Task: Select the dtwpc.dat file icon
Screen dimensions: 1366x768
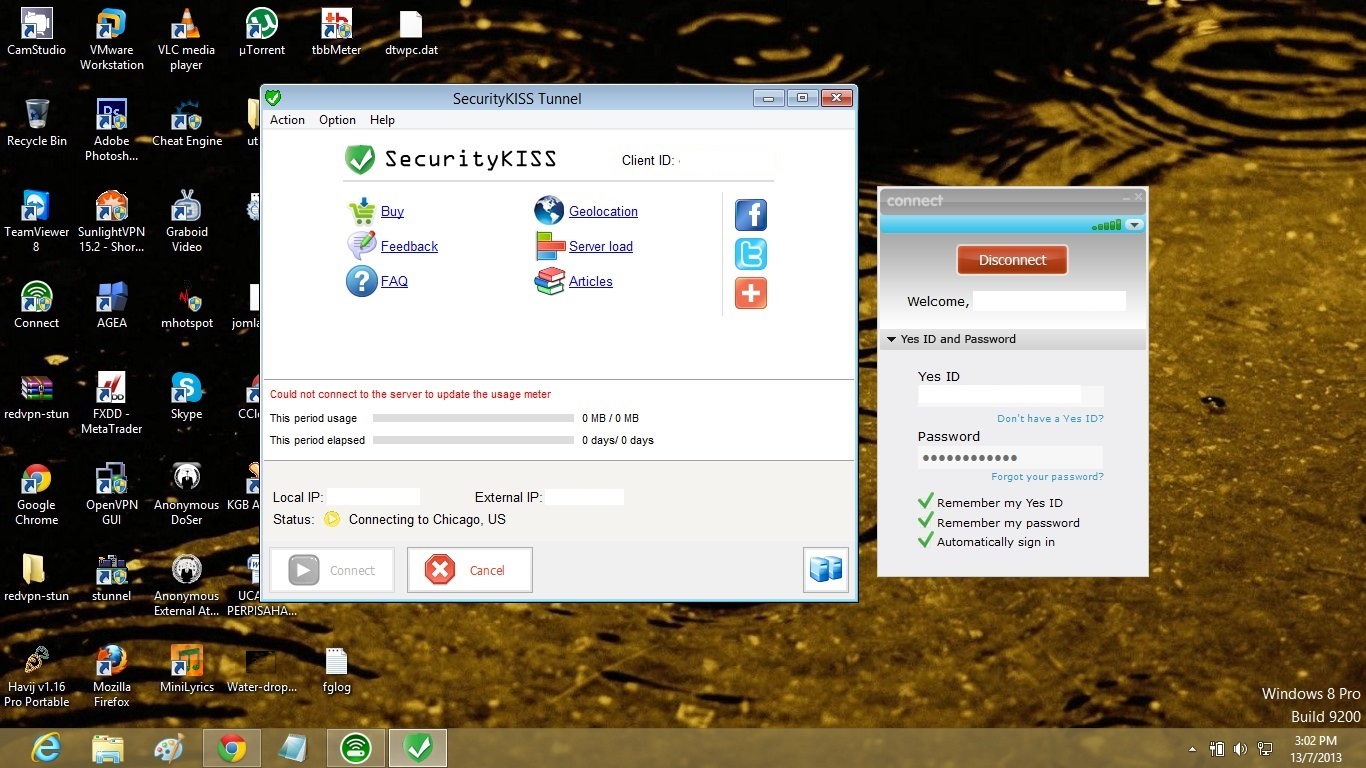Action: 411,32
